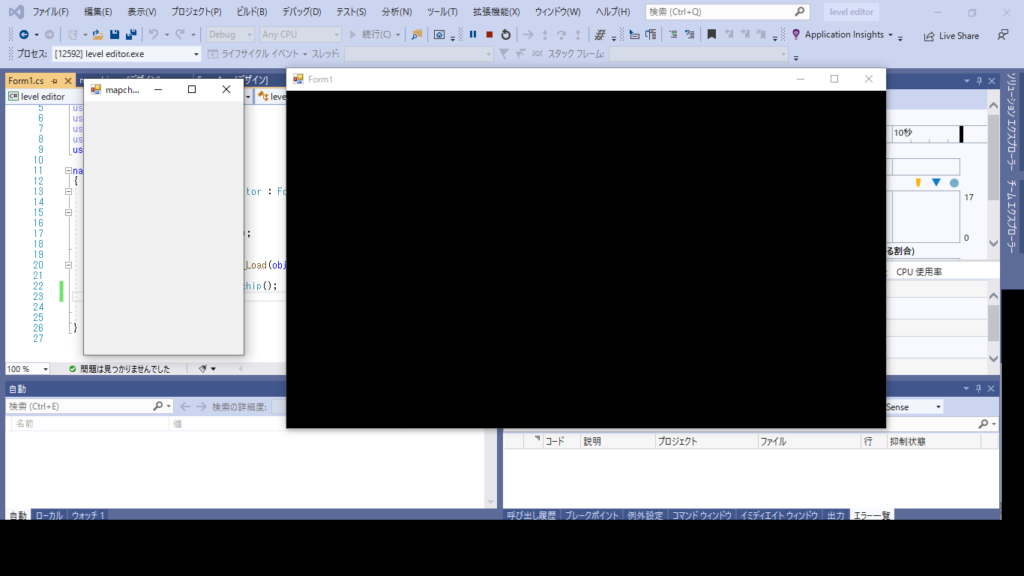This screenshot has width=1024, height=576.
Task: Click the diagnostics timeline ruler at 10秒
Action: pyautogui.click(x=903, y=132)
